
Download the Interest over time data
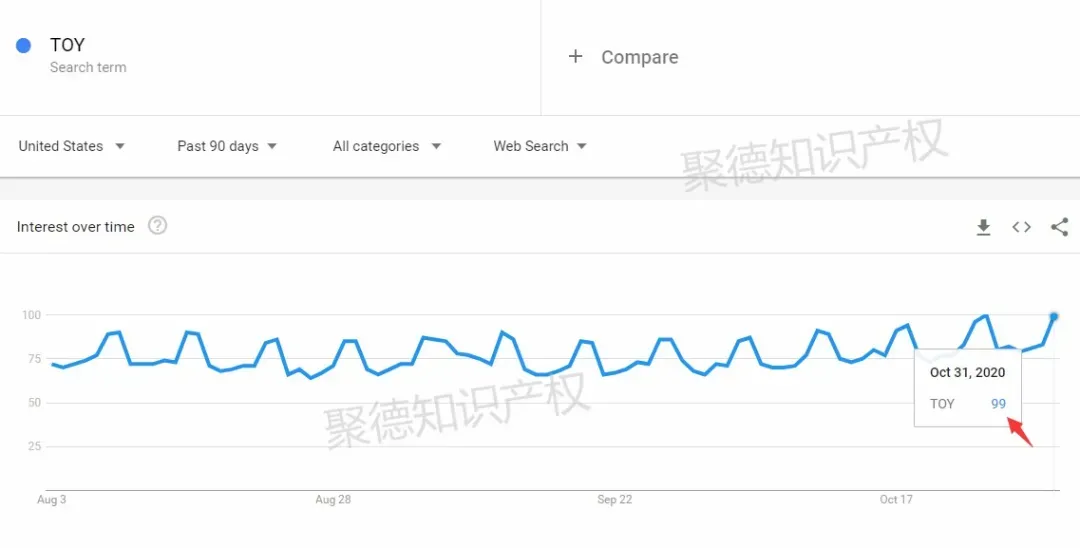[984, 227]
